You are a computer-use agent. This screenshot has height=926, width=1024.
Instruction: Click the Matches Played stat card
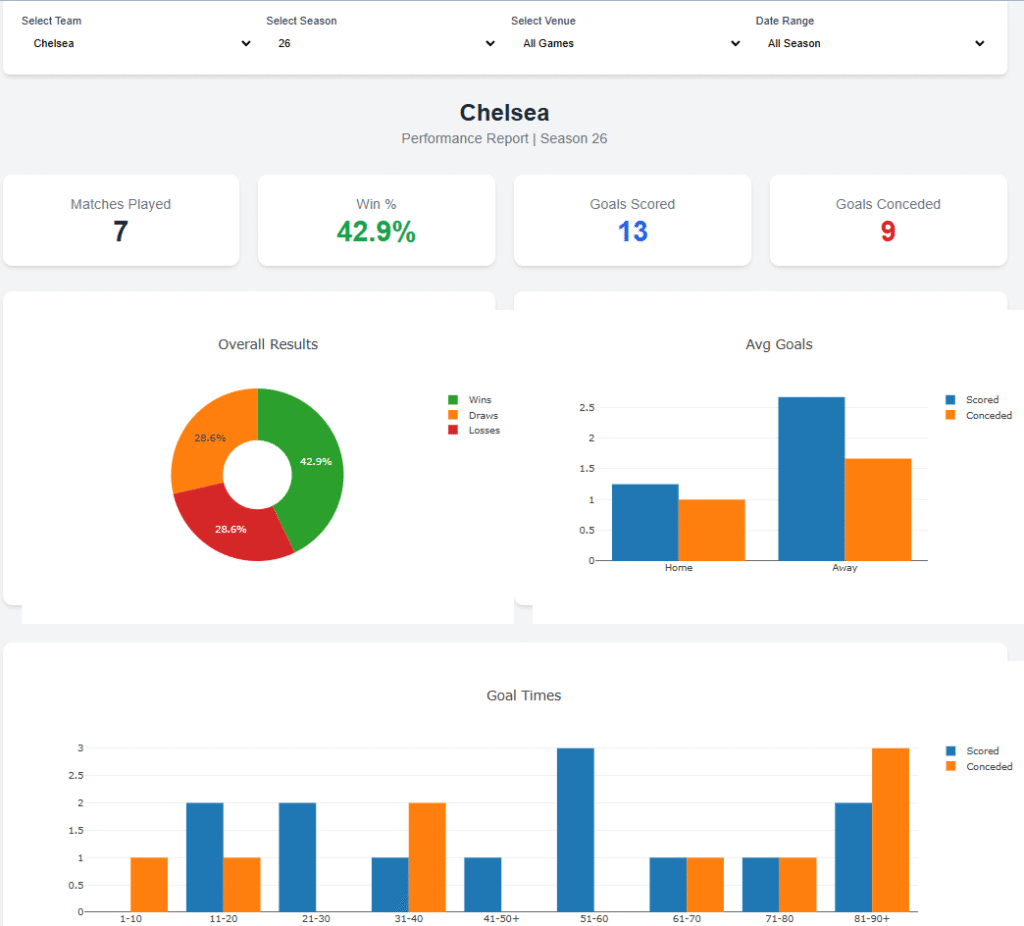(121, 220)
